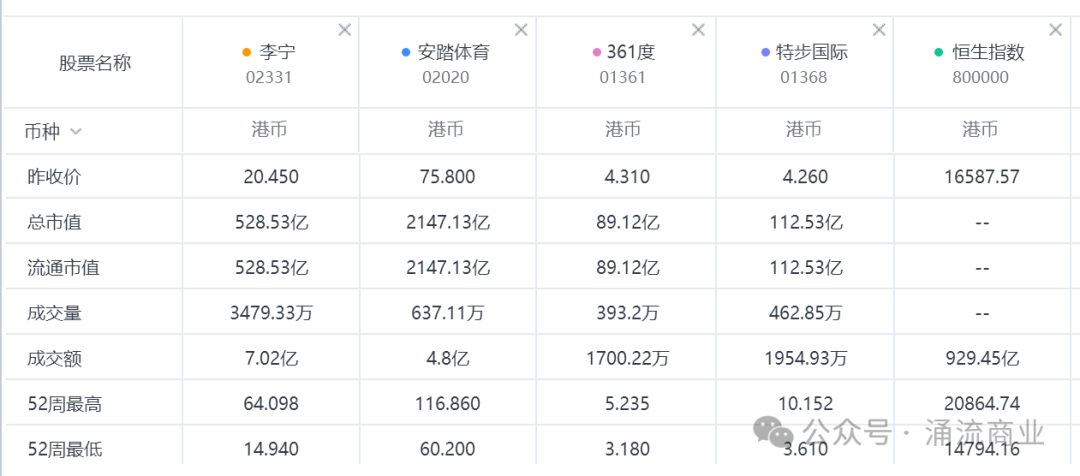Click the orange dot beside 李宁

(247, 52)
